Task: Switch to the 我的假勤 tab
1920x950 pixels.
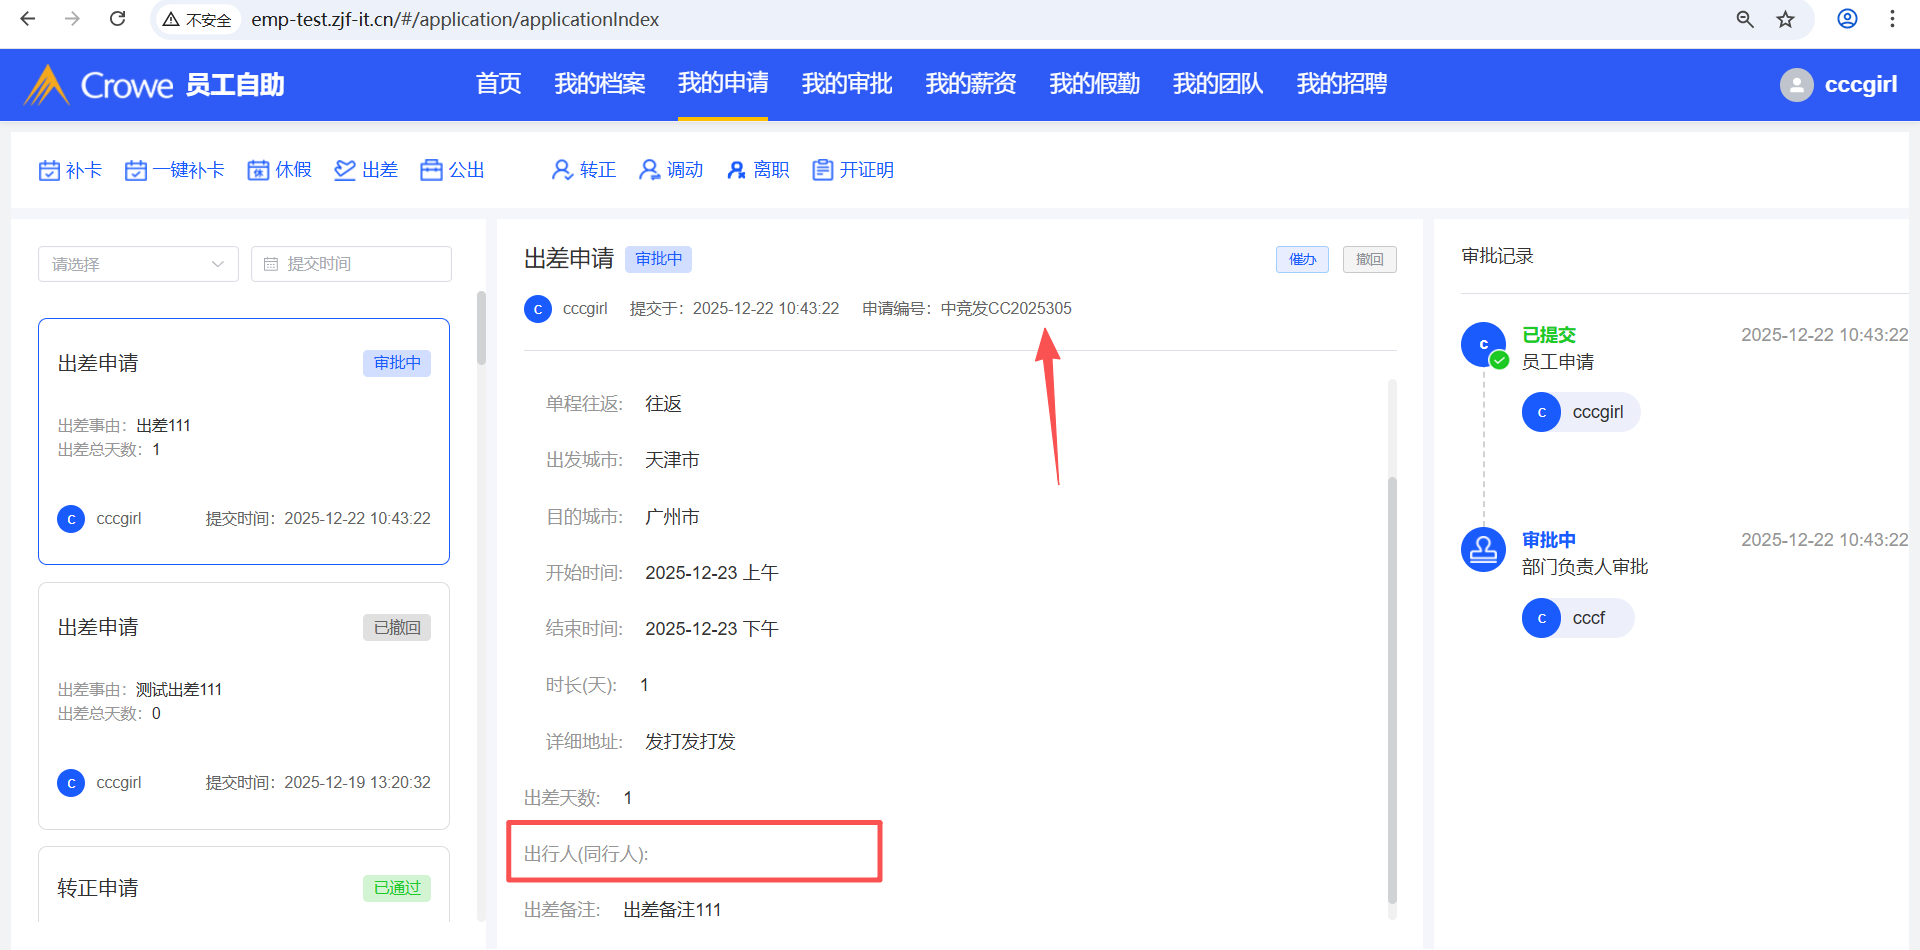Action: coord(1095,84)
